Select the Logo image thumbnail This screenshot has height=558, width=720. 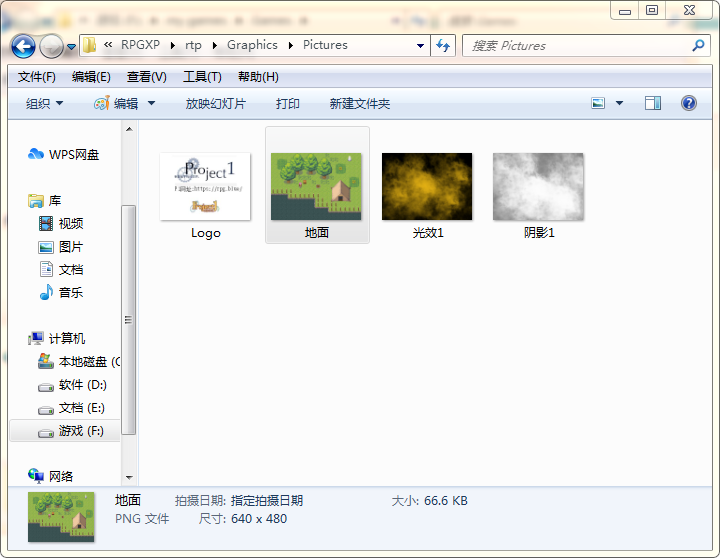click(205, 186)
